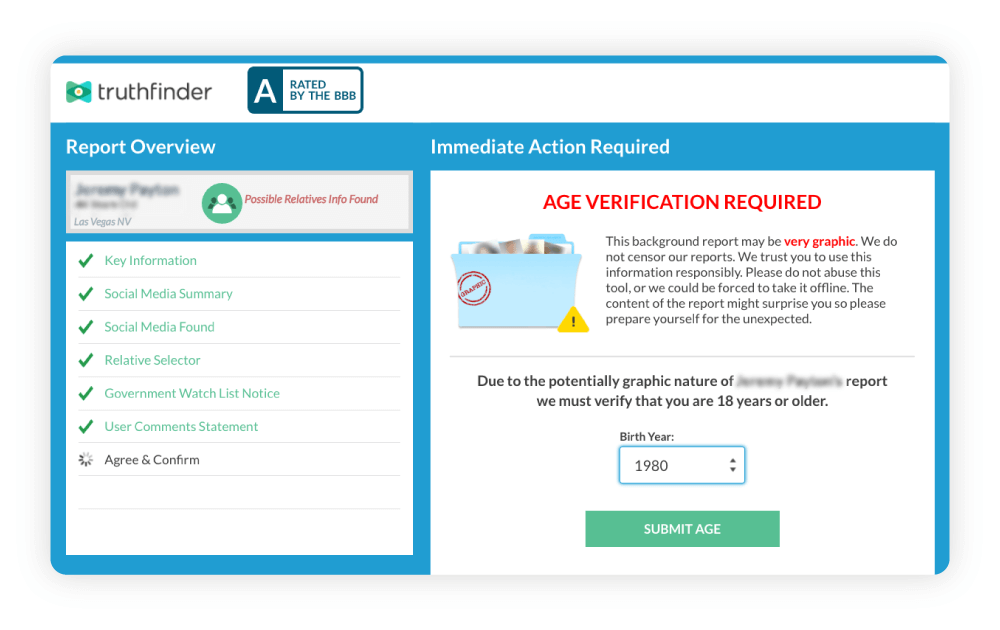Screen dimensions: 1000x630
Task: Click the truthfinder eye logo icon
Action: (x=78, y=92)
